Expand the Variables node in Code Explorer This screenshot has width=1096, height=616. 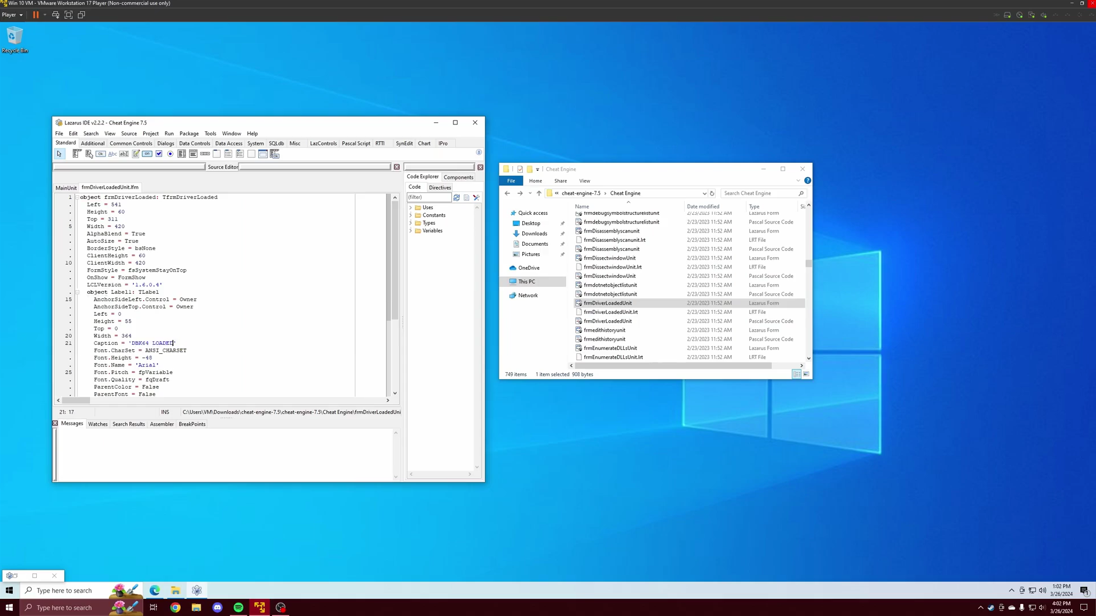click(x=411, y=231)
